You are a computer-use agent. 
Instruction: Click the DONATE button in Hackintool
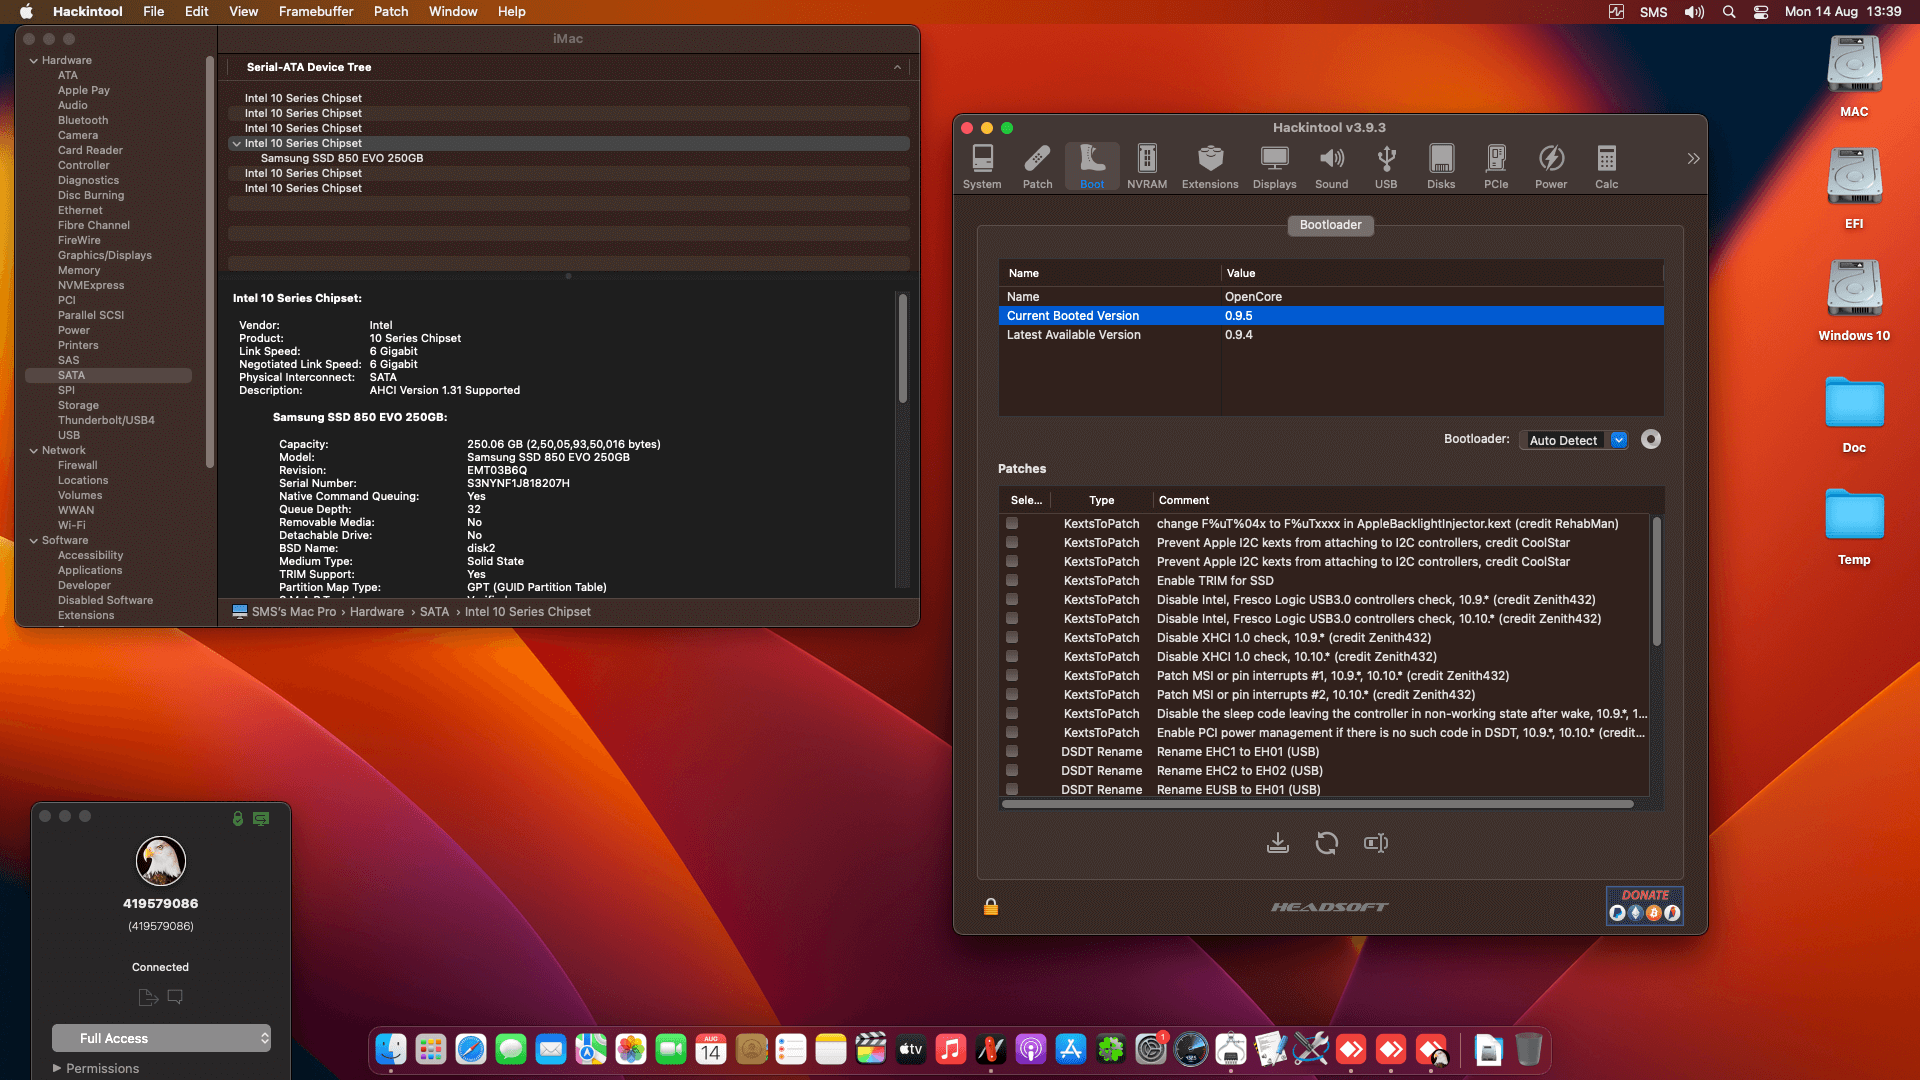[x=1645, y=905]
